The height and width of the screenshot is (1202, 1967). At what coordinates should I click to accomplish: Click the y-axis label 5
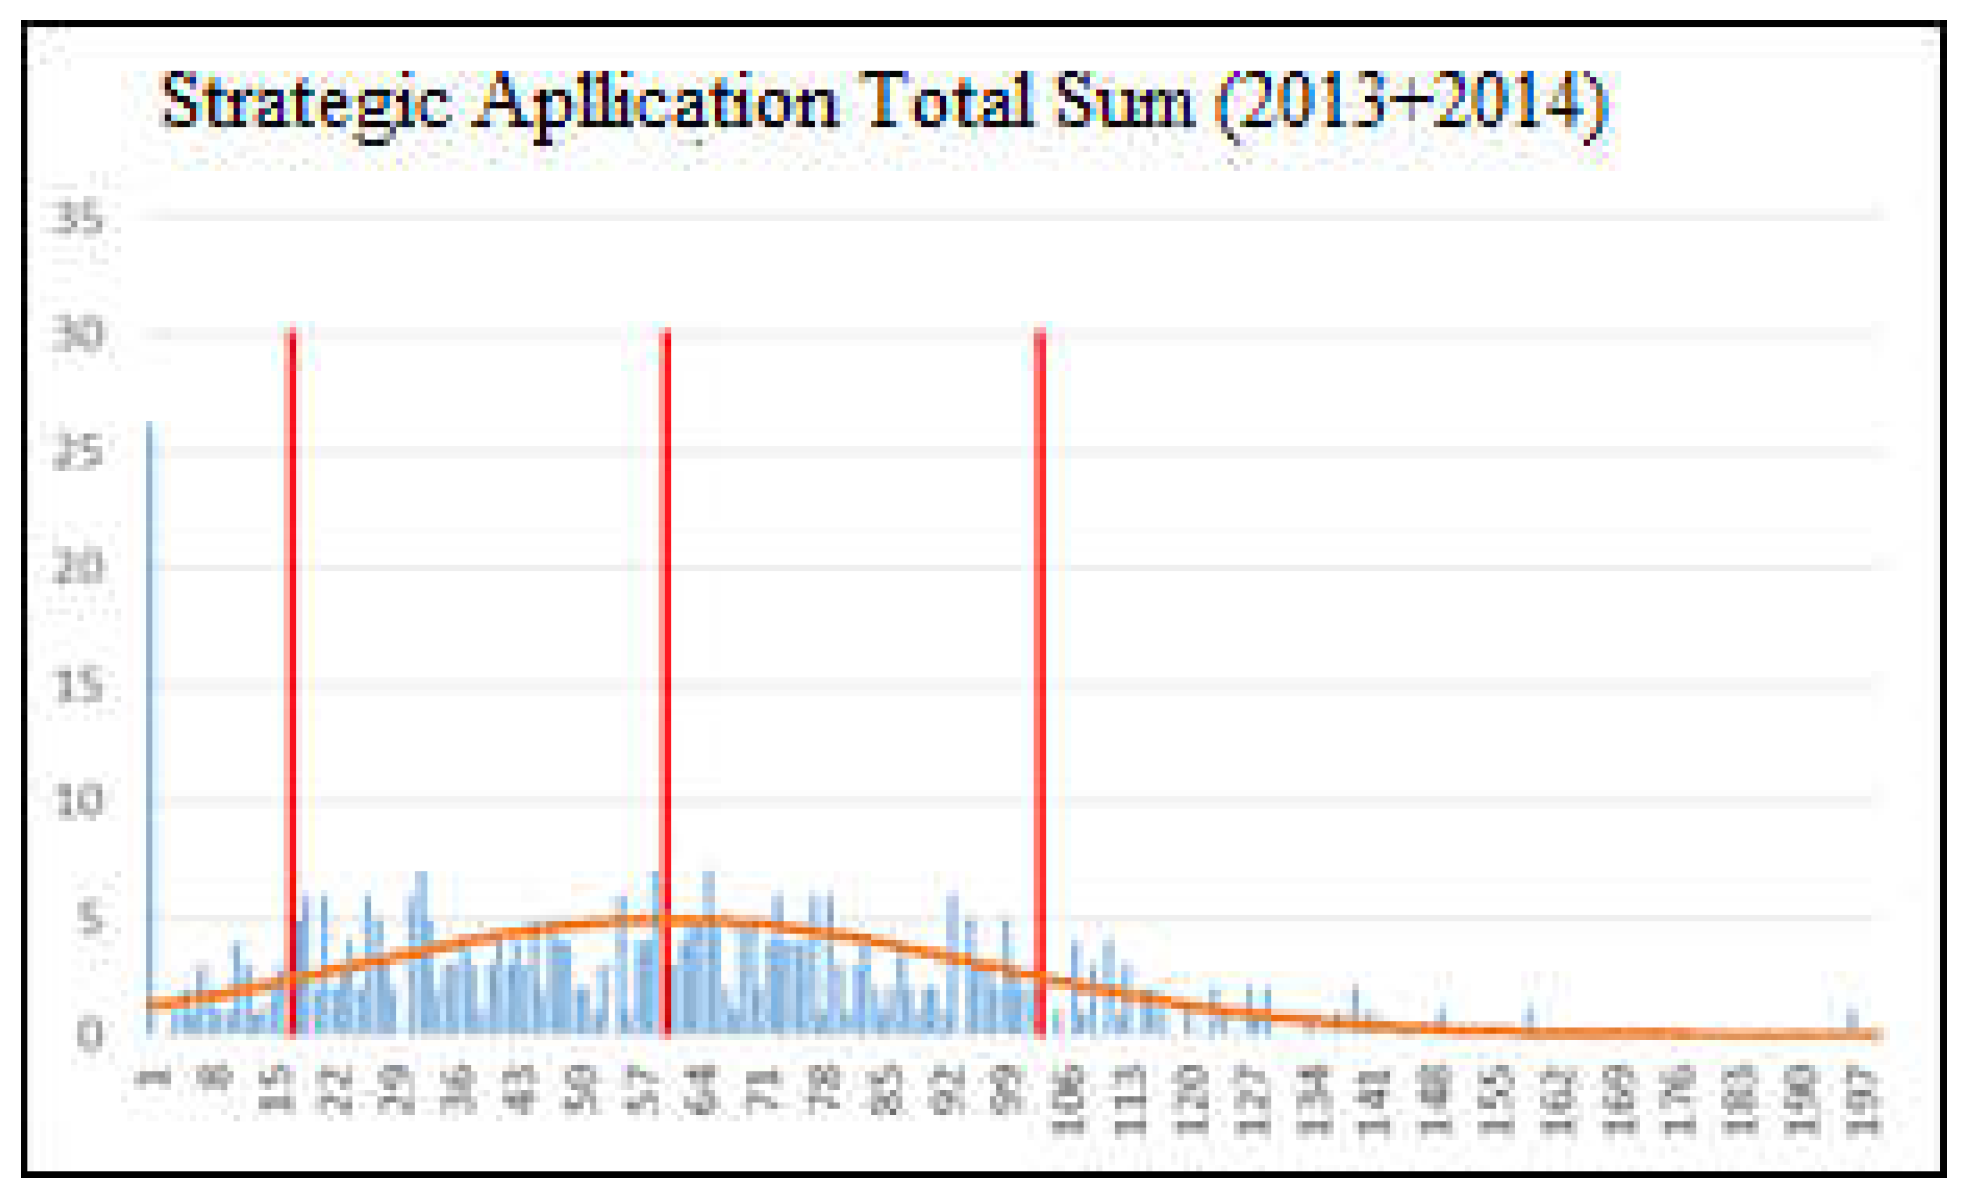(x=88, y=918)
